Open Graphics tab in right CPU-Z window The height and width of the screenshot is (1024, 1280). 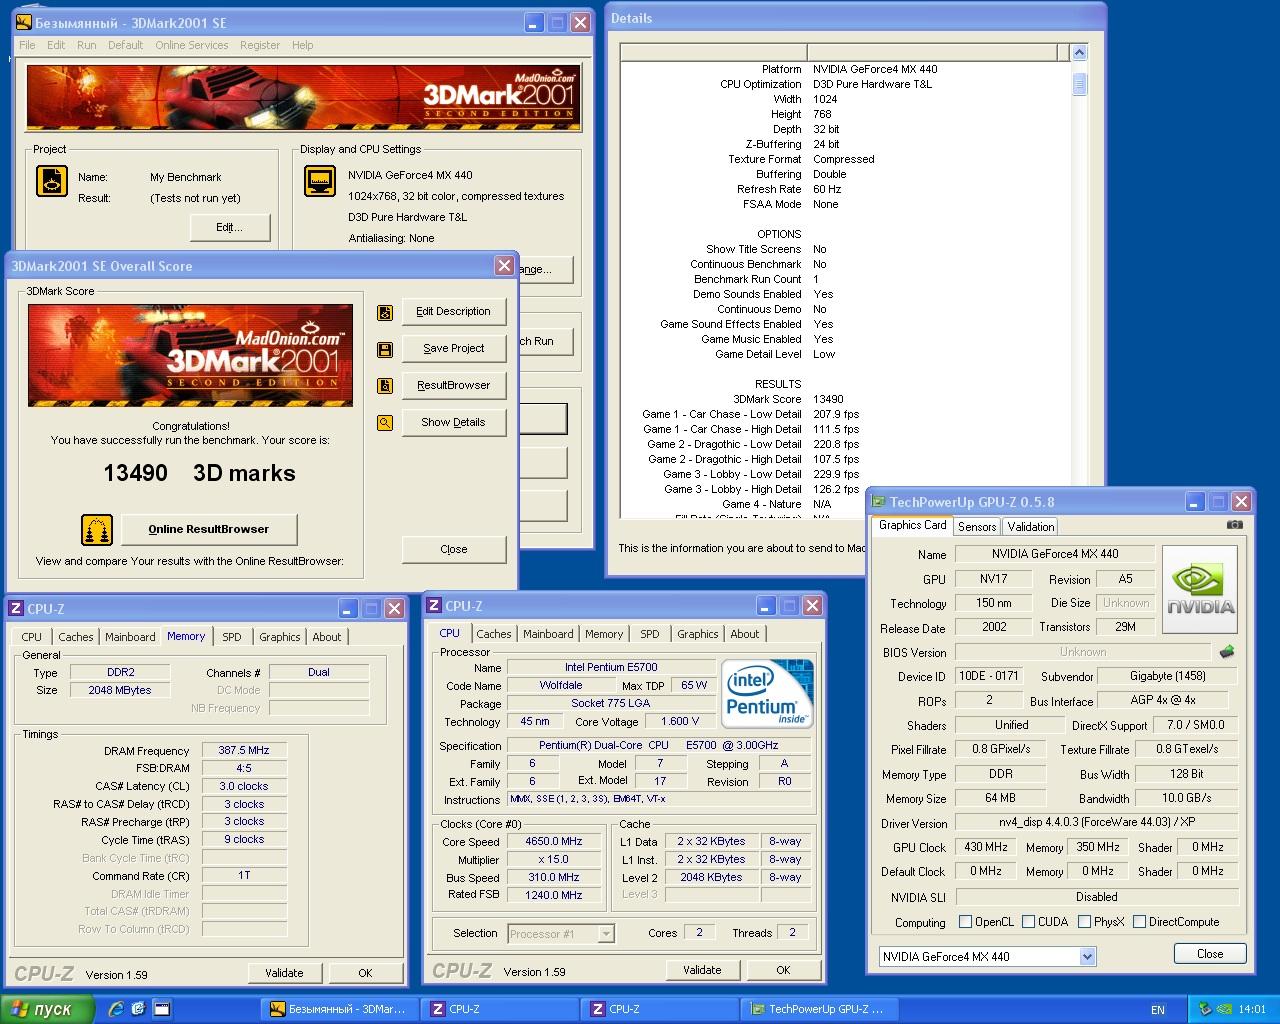698,634
